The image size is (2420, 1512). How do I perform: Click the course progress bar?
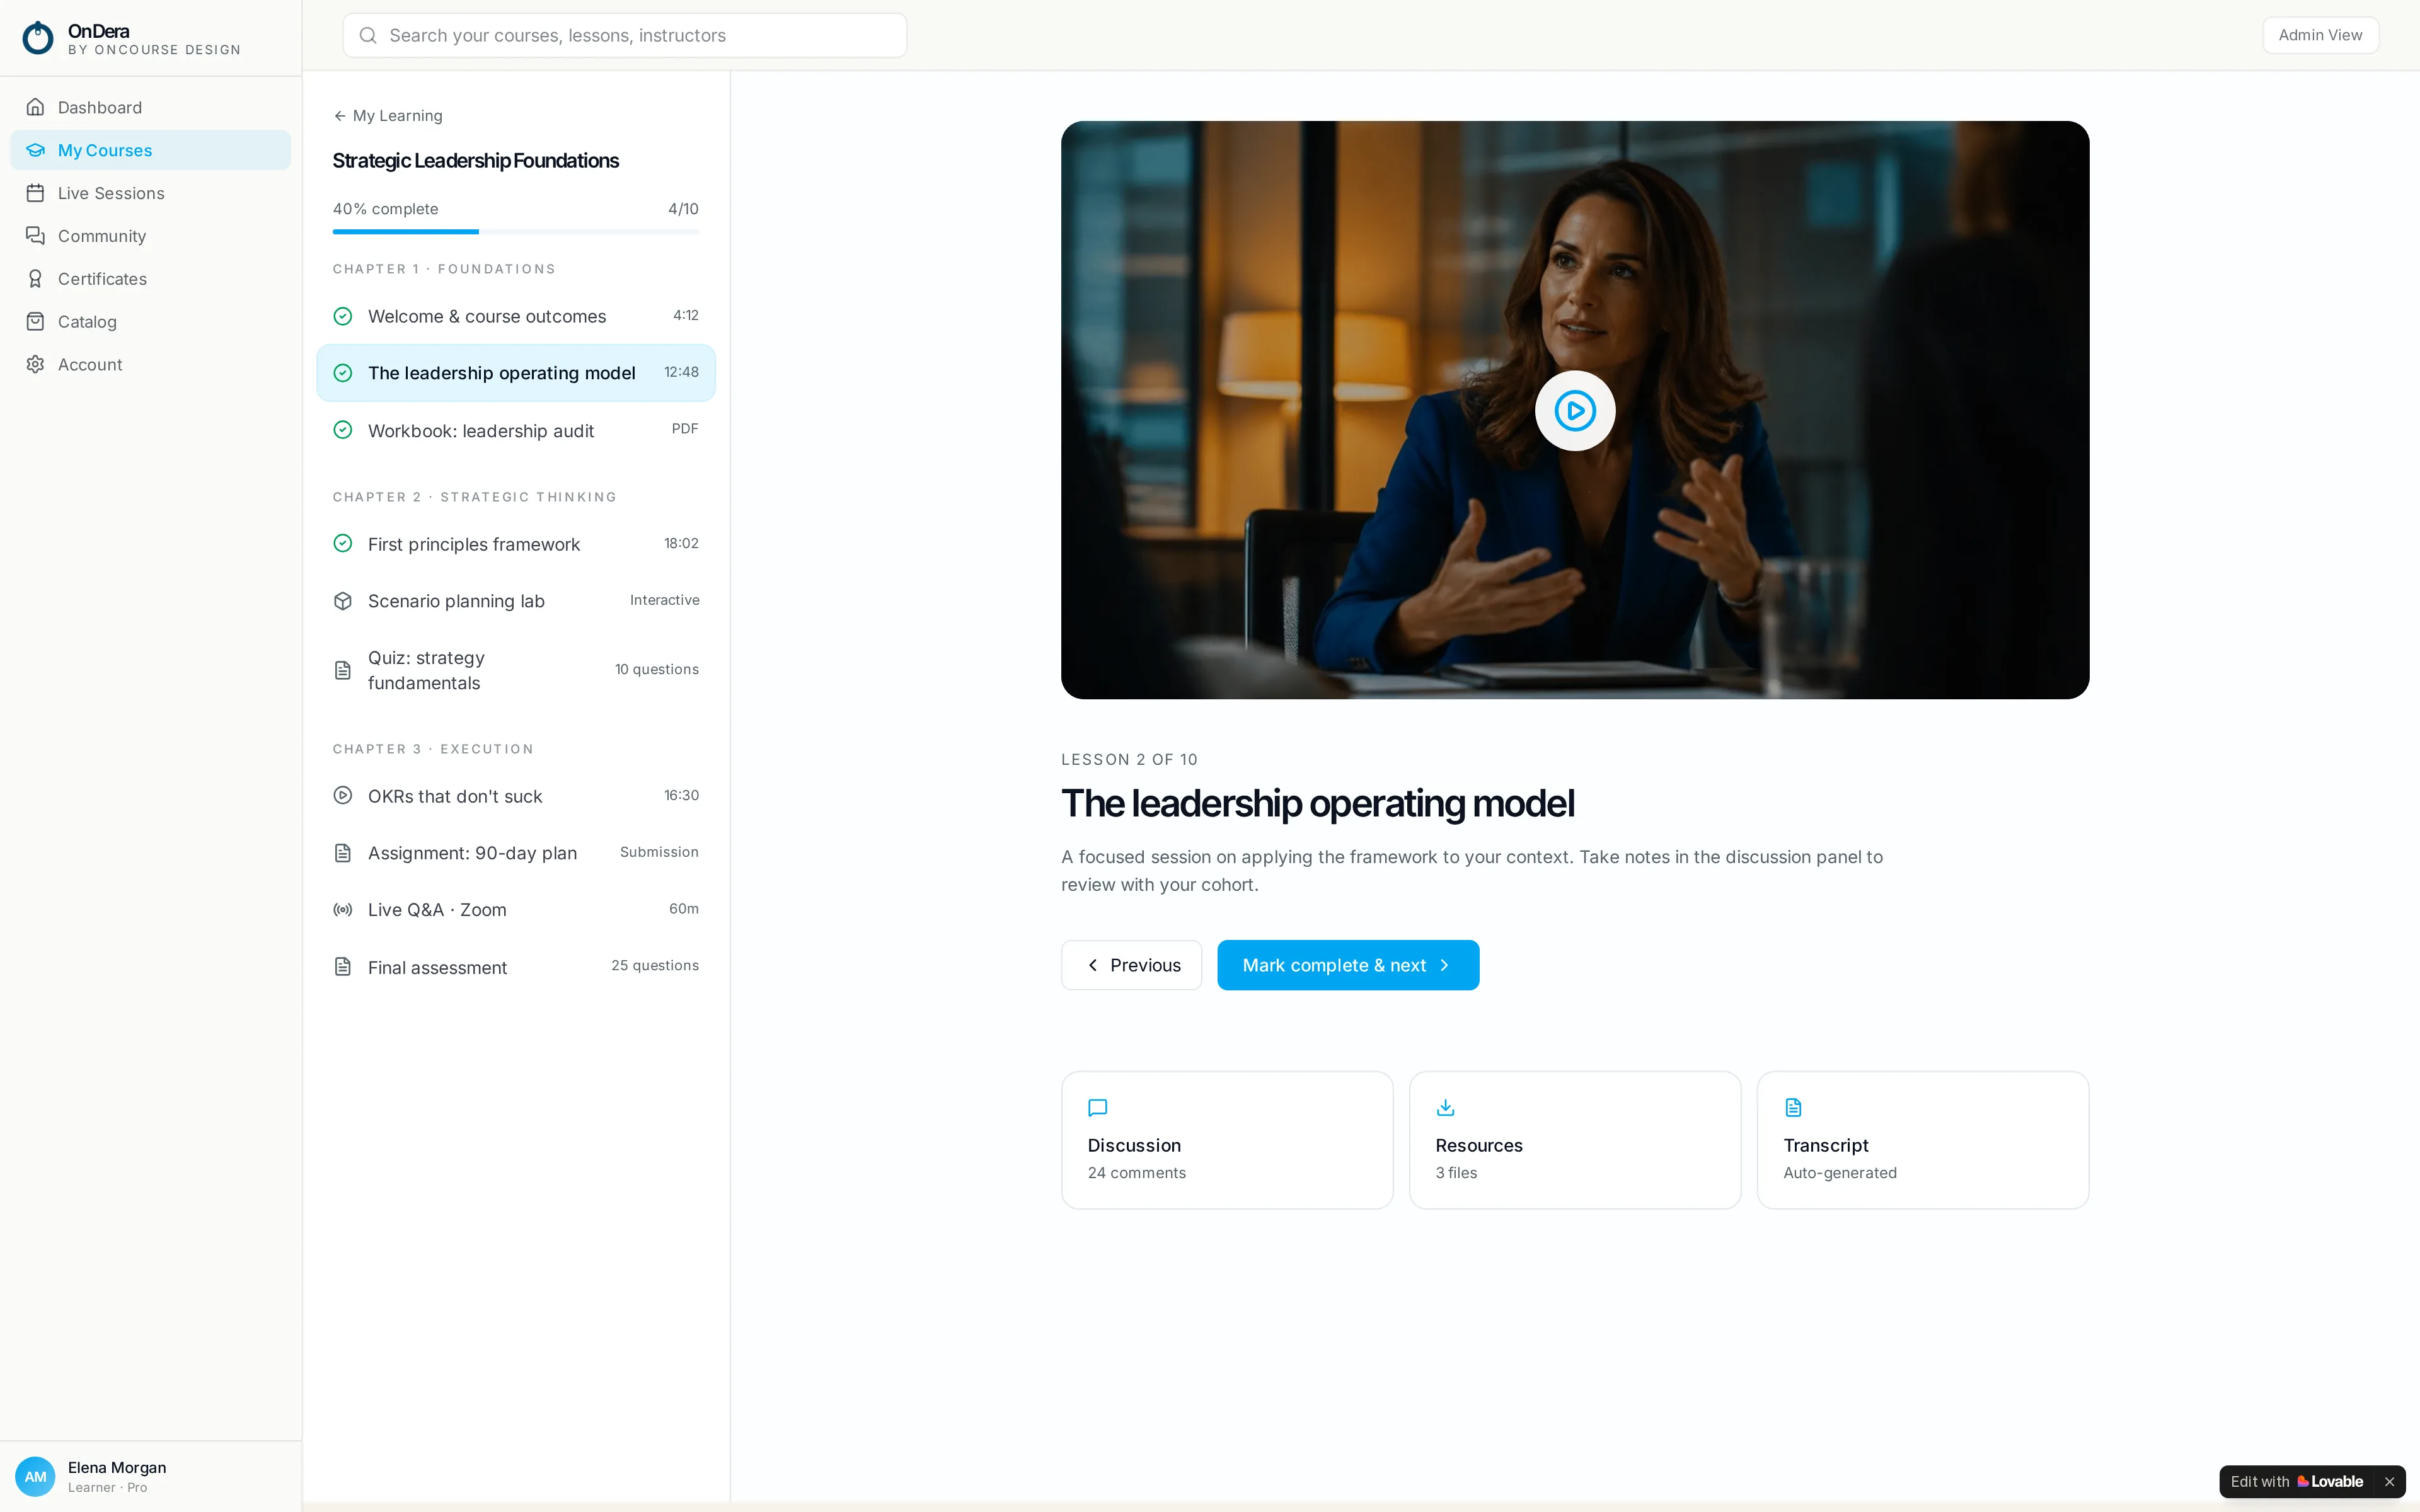[516, 232]
